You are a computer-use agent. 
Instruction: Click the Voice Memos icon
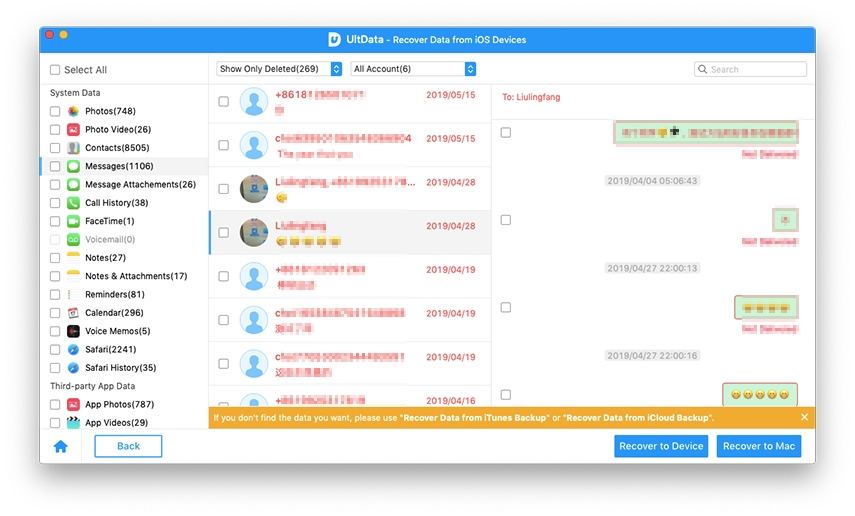73,331
